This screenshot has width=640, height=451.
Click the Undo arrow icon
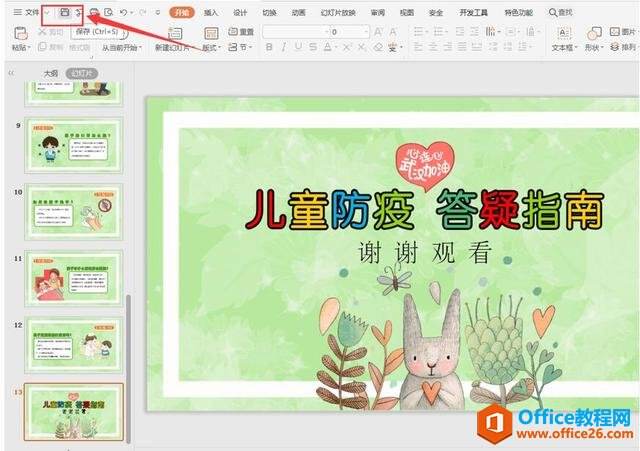[x=123, y=13]
